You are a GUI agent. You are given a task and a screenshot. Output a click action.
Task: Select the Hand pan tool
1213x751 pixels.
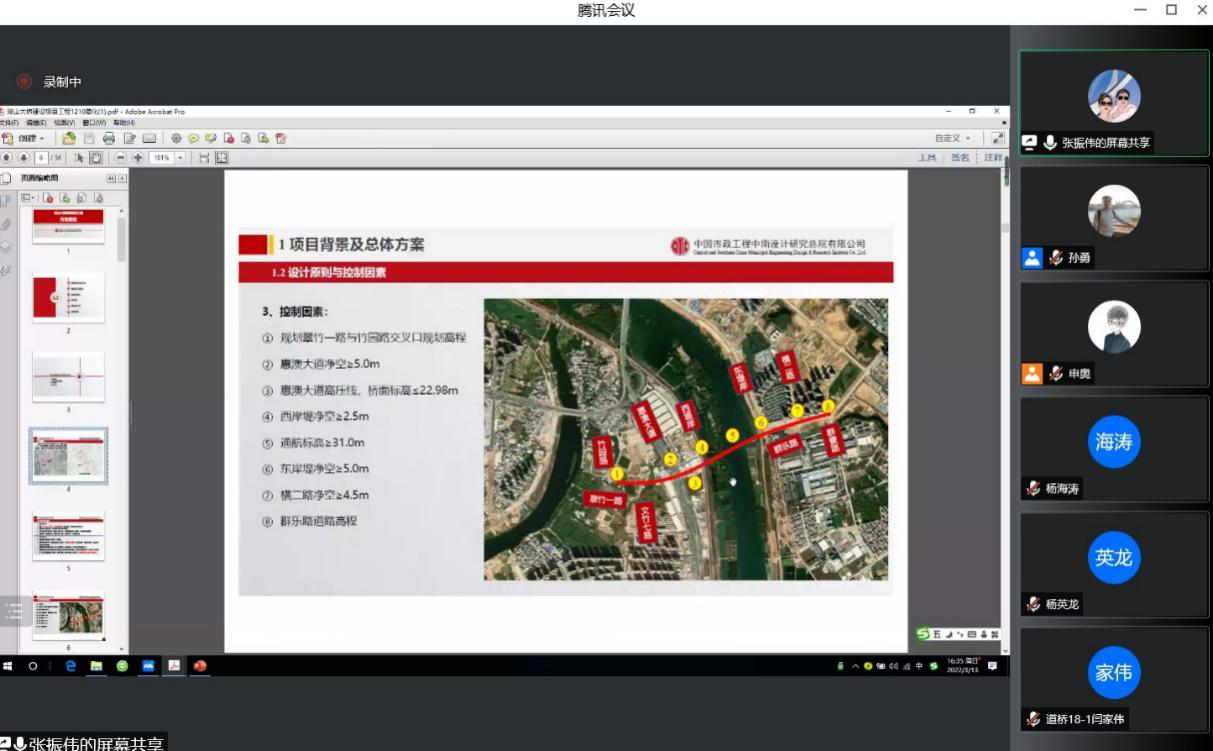pos(96,158)
